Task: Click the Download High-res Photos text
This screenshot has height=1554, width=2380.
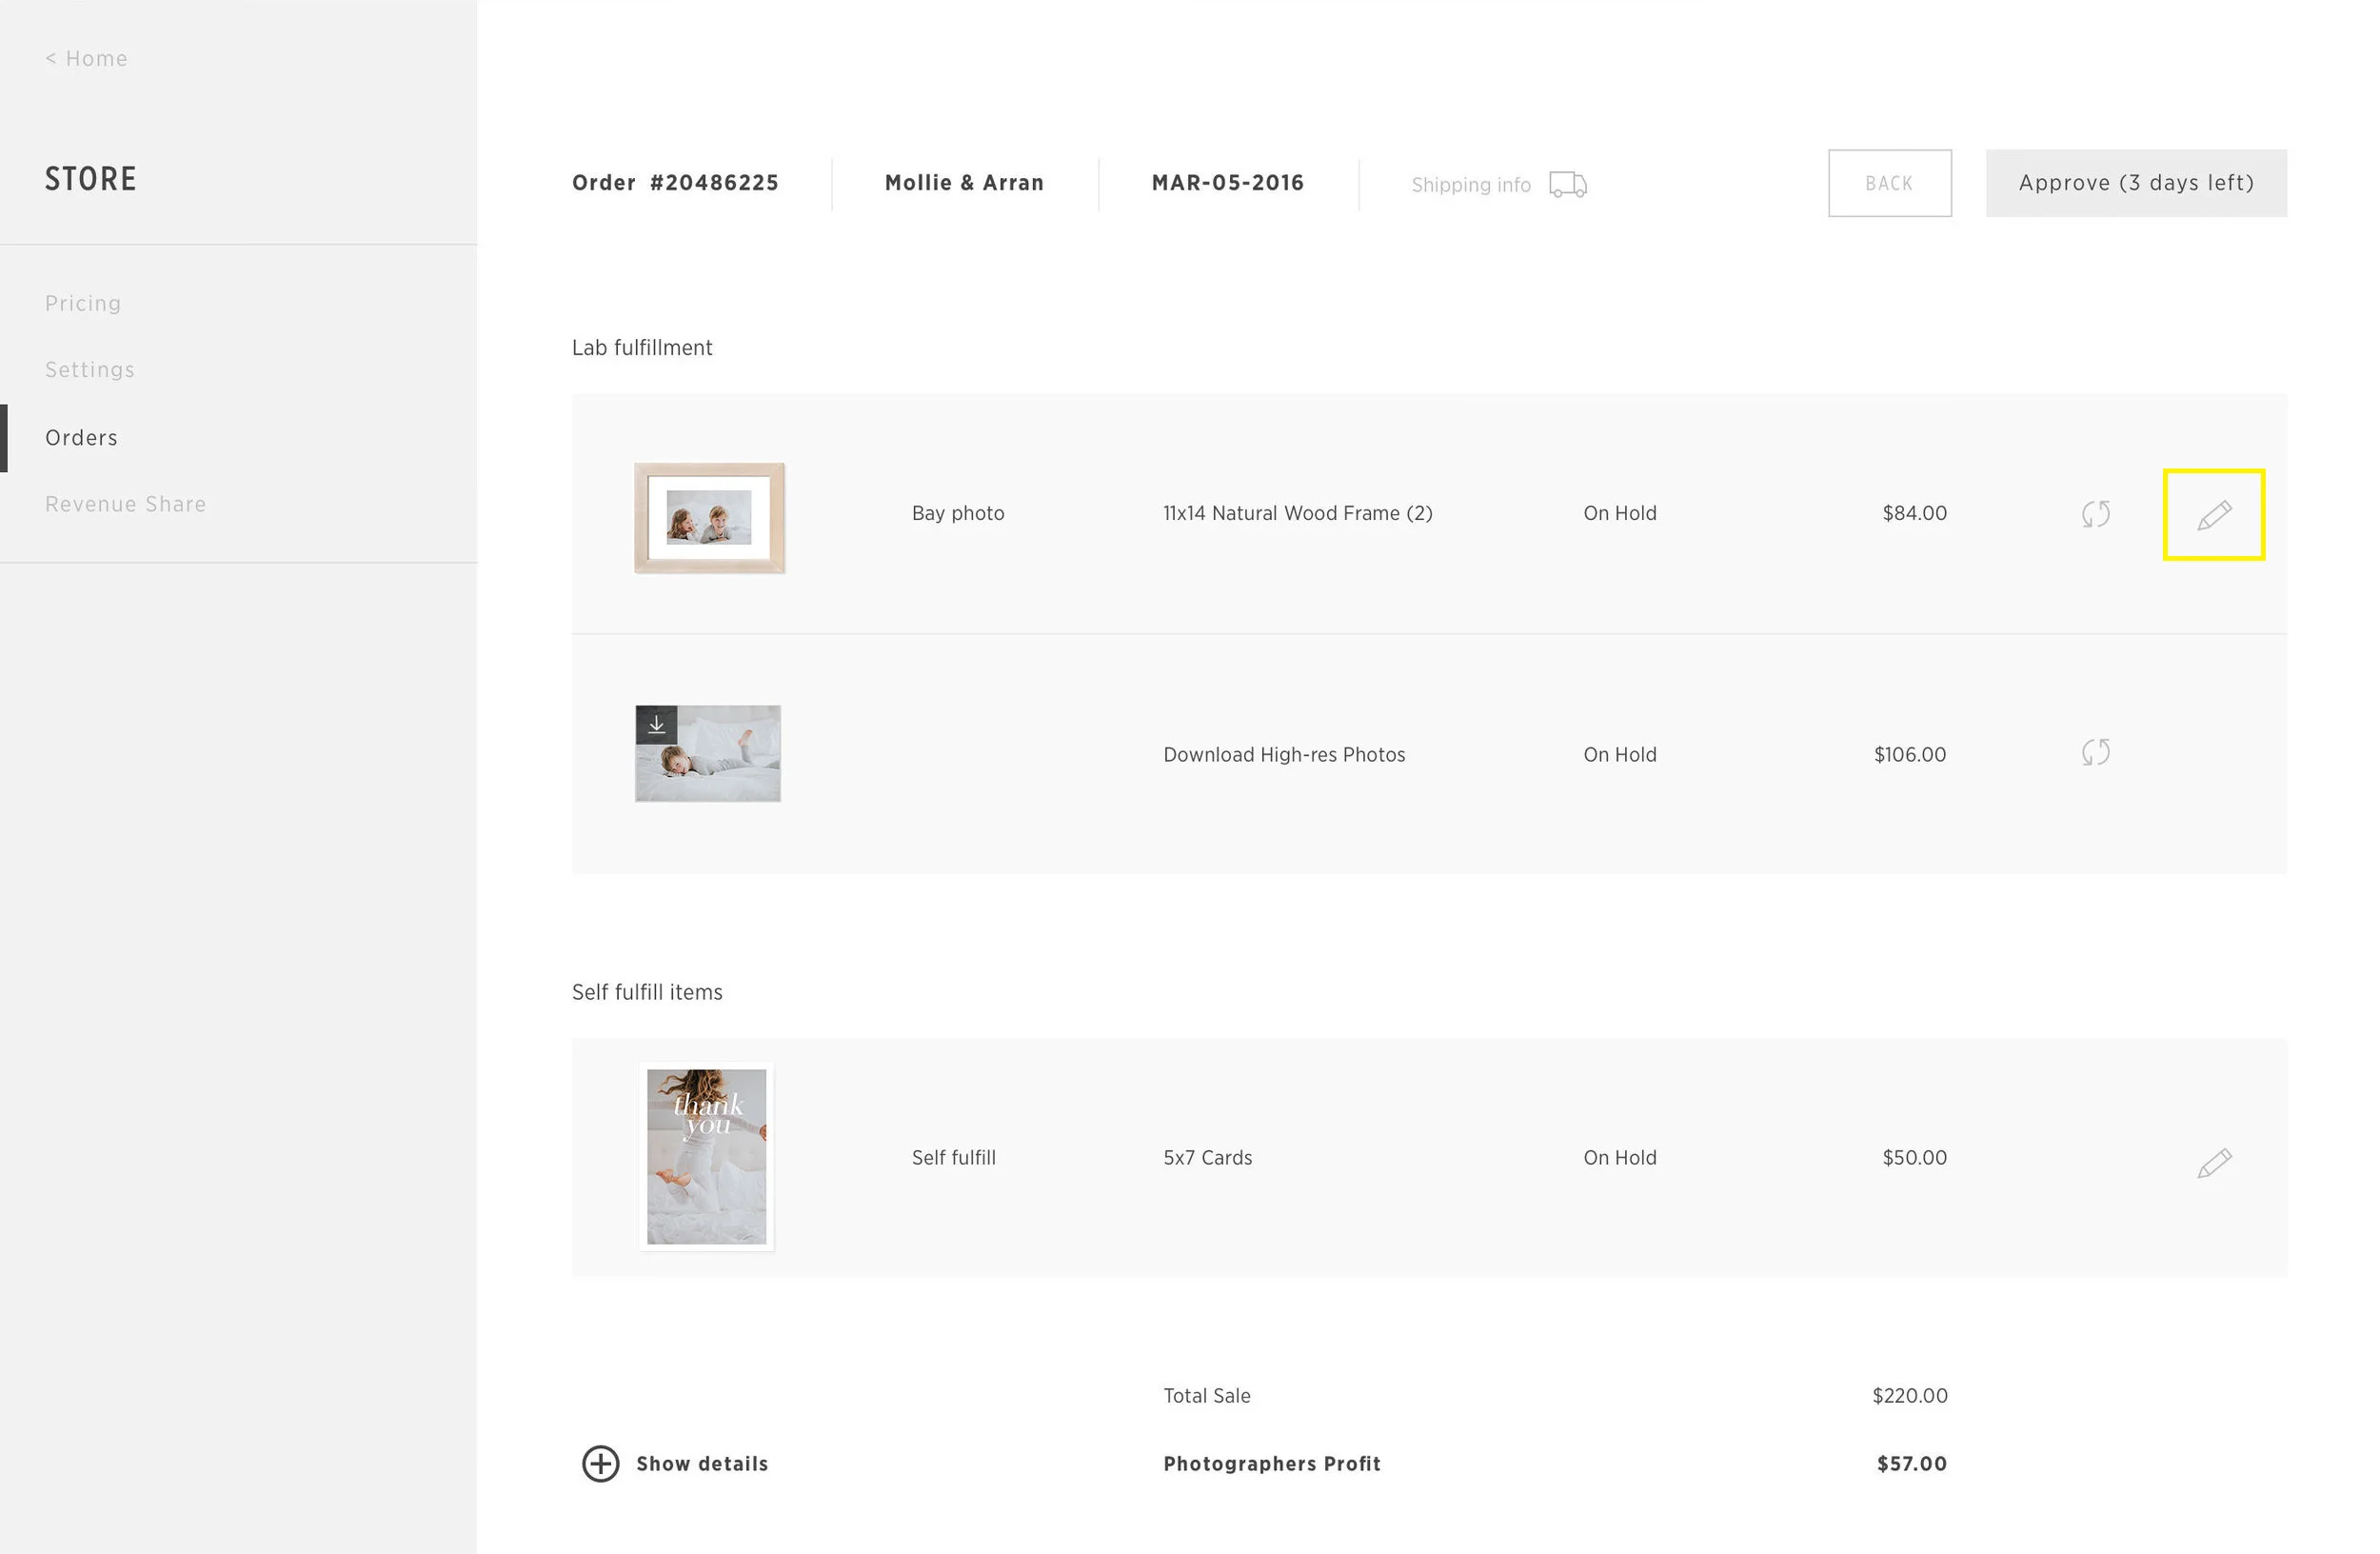Action: 1284,754
